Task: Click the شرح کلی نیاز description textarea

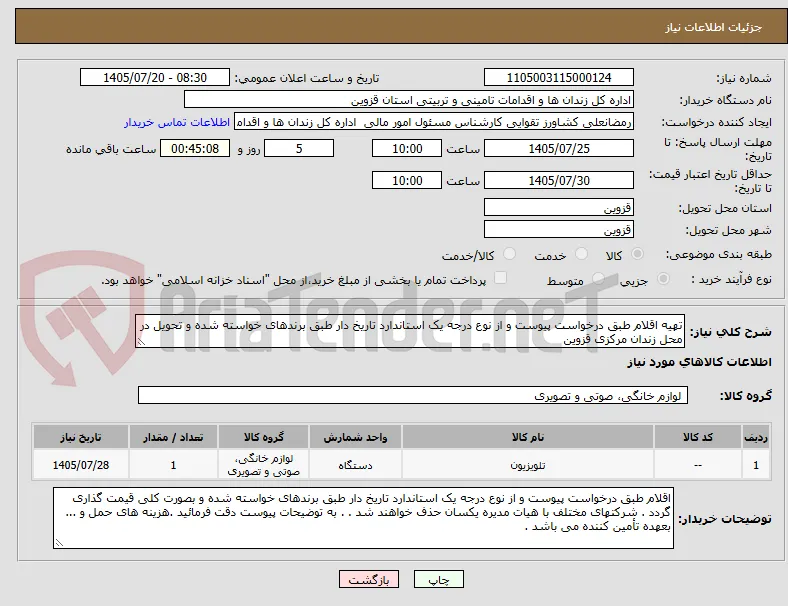Action: tap(410, 332)
